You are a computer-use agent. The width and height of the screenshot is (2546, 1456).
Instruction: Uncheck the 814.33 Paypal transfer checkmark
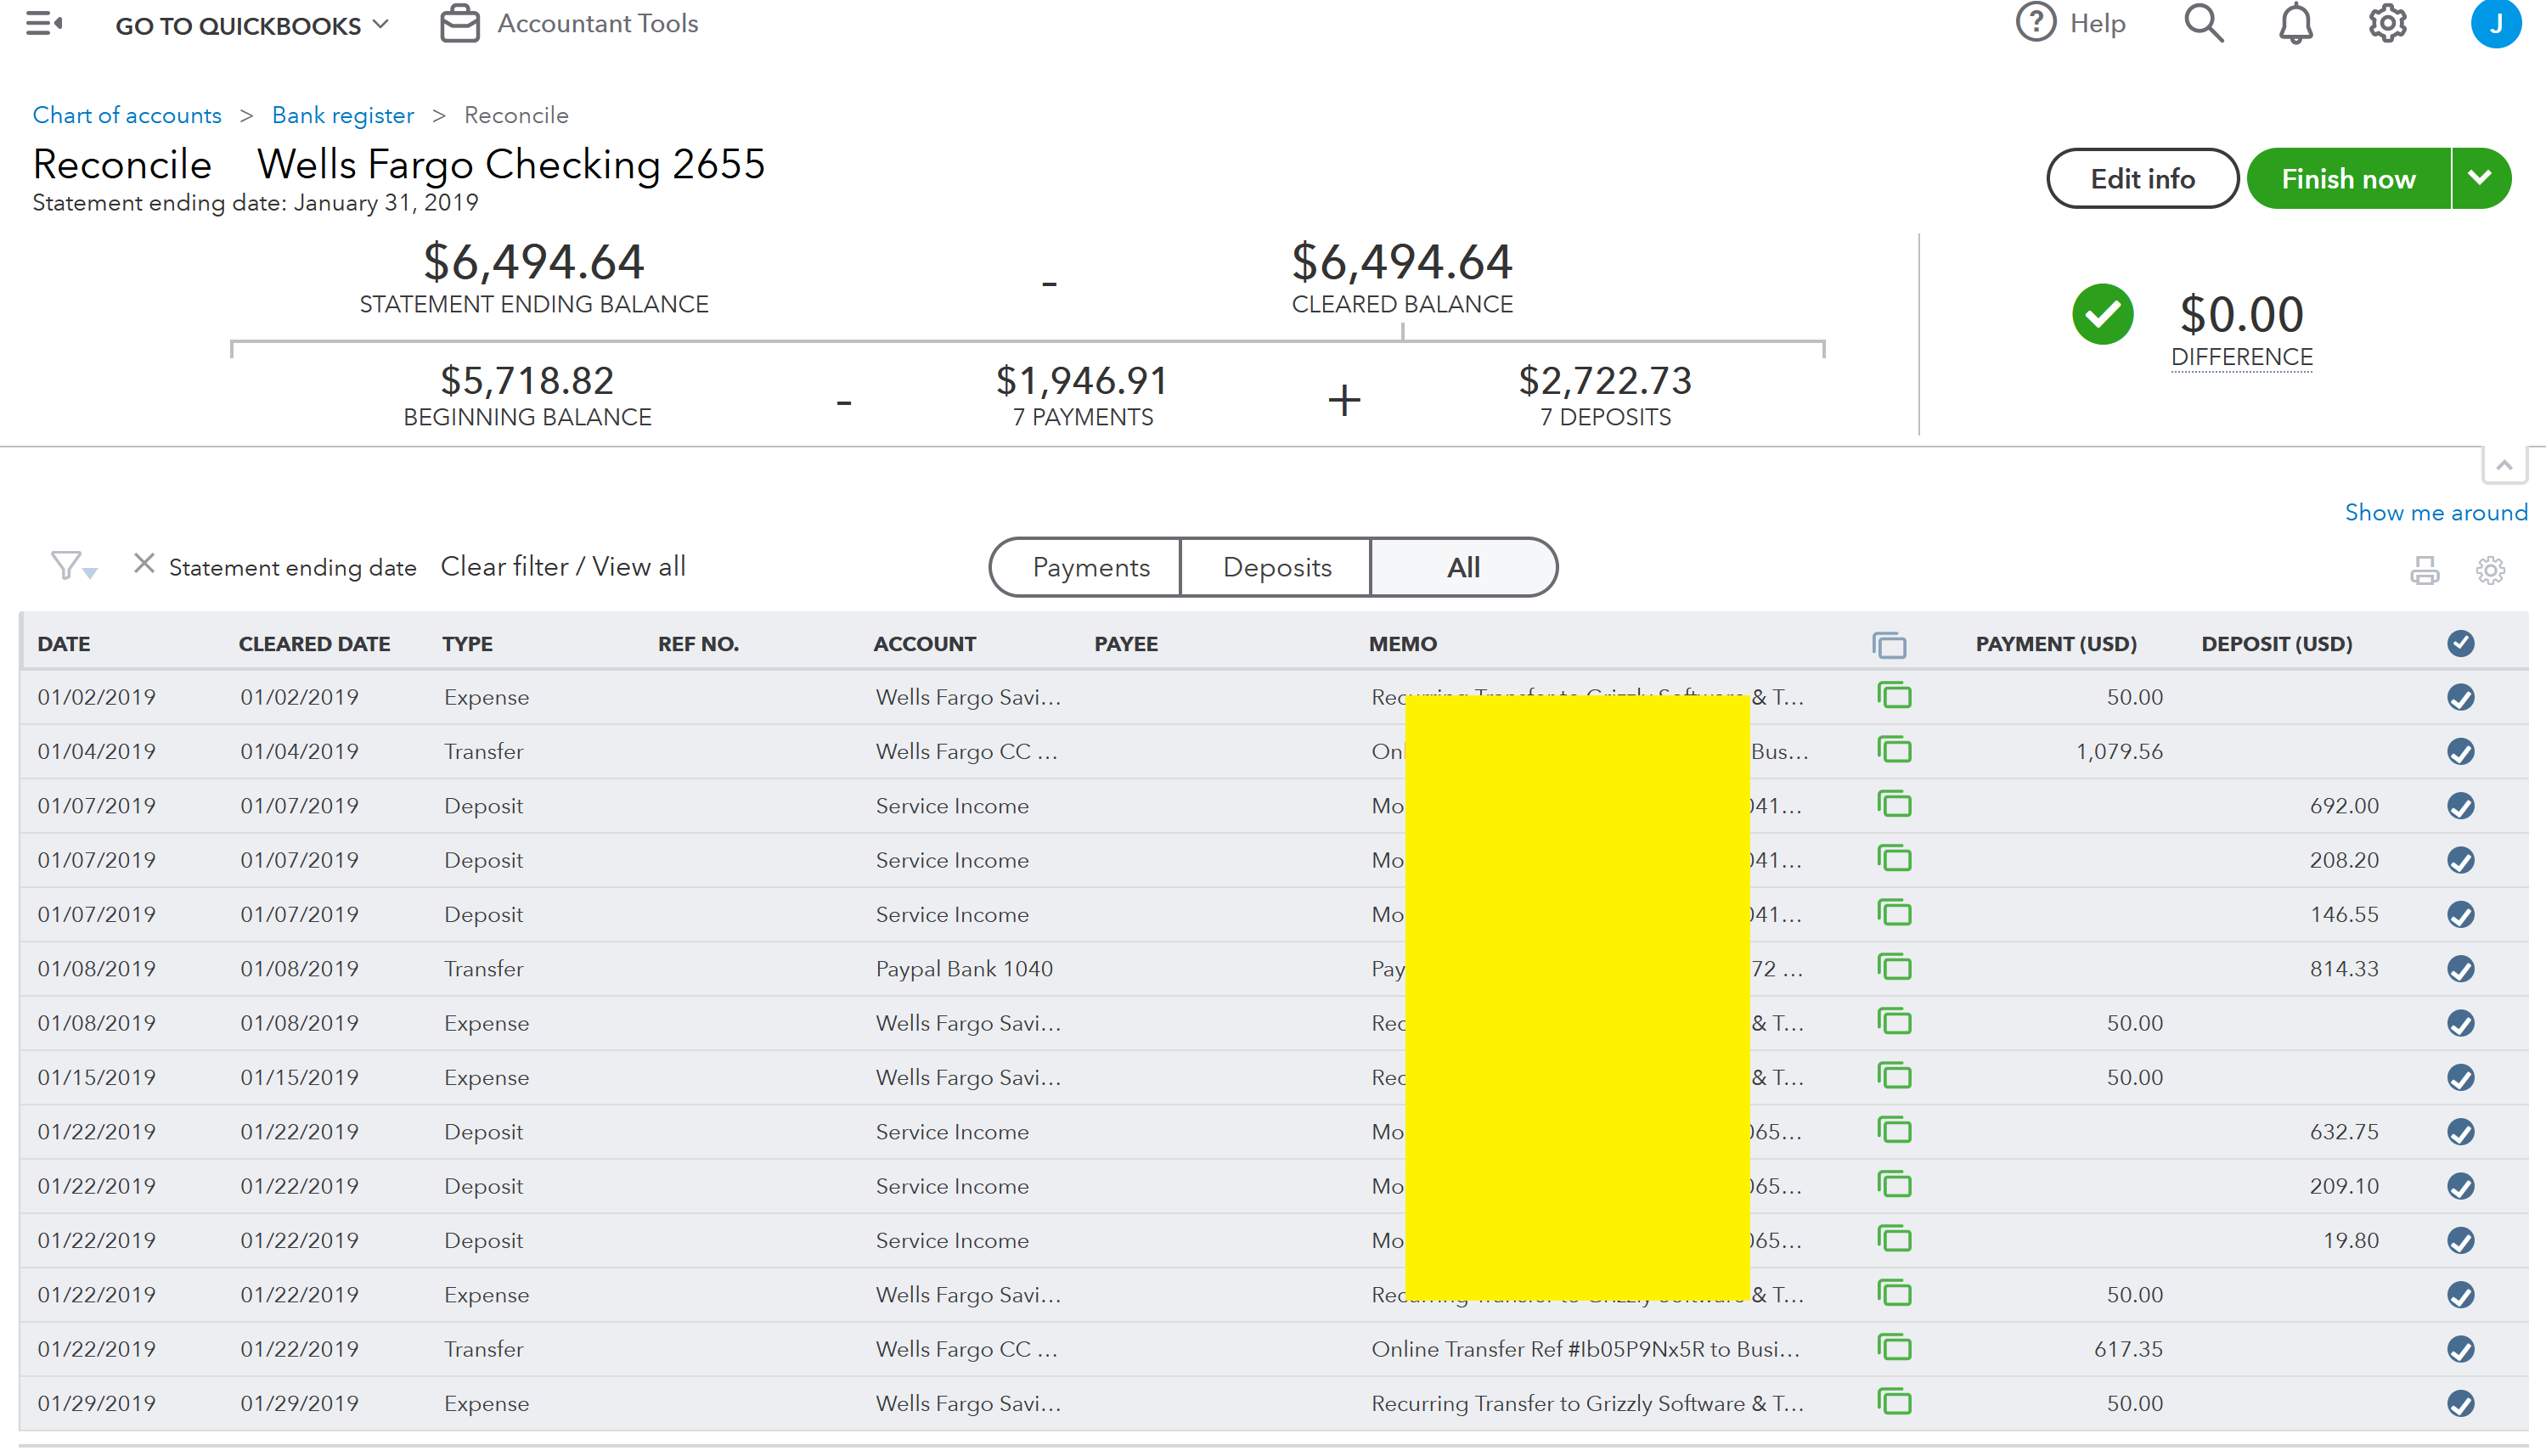click(x=2461, y=968)
